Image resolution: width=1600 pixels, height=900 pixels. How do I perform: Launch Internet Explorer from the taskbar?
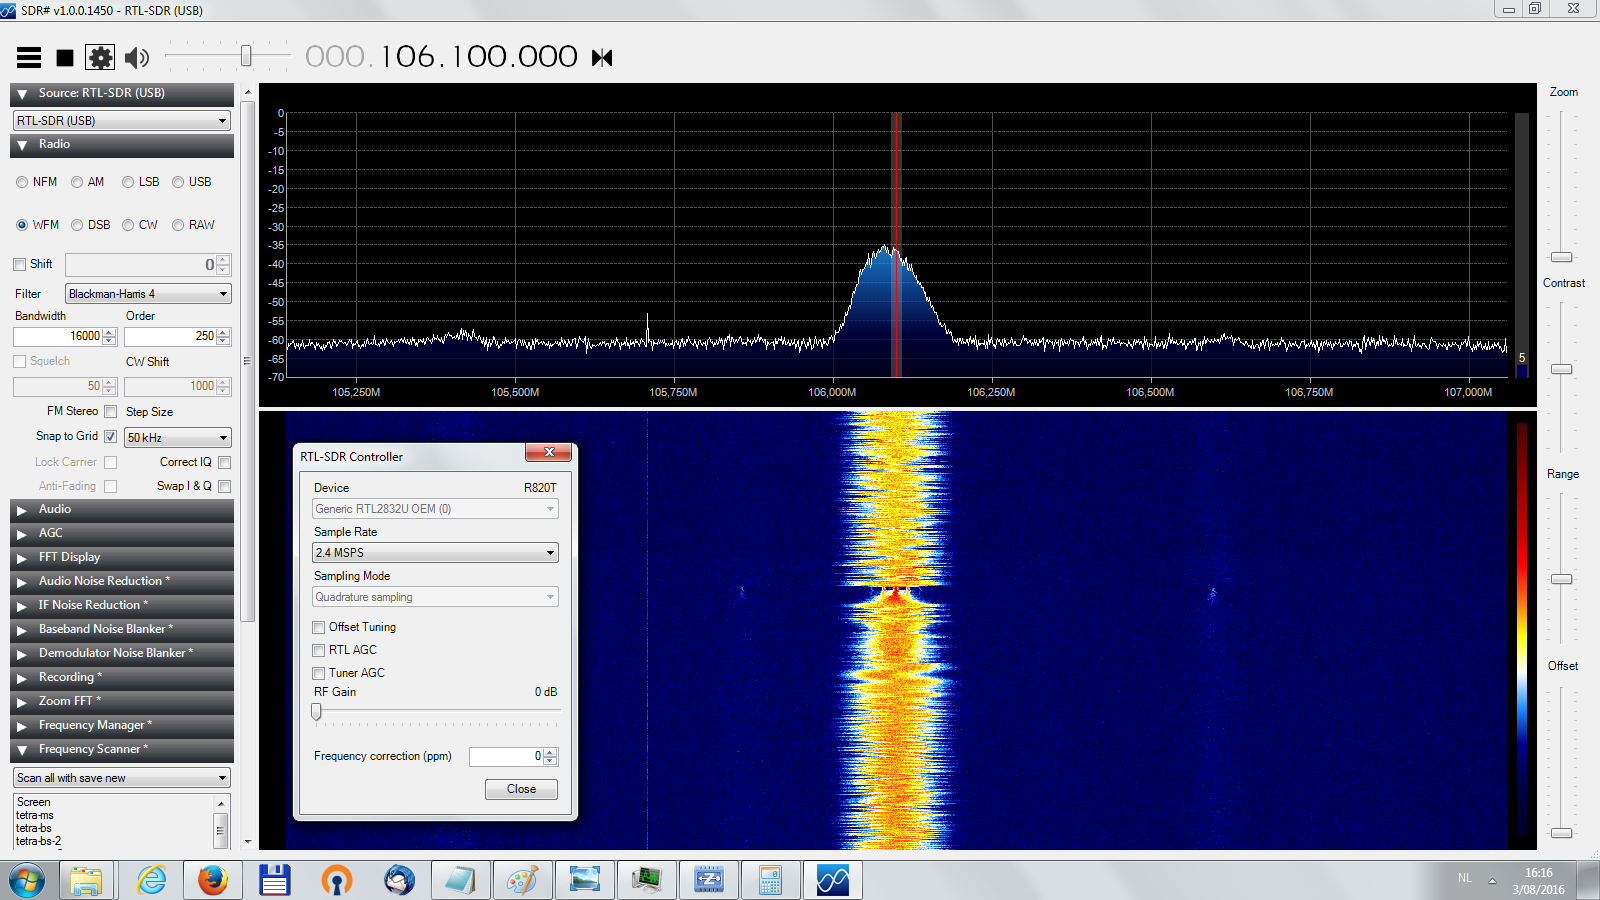[152, 880]
